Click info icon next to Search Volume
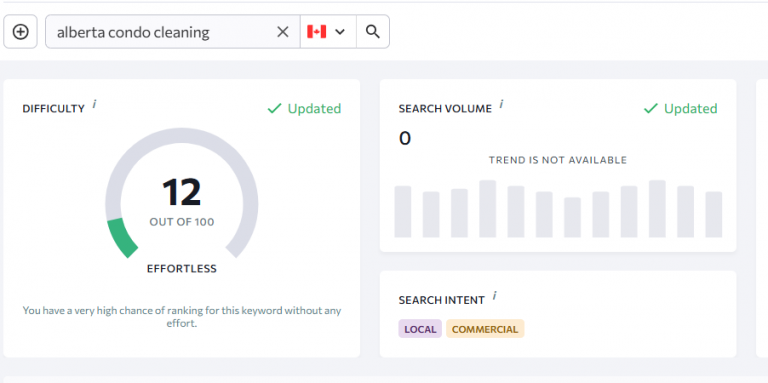Screen dimensions: 768x383 click(x=502, y=104)
